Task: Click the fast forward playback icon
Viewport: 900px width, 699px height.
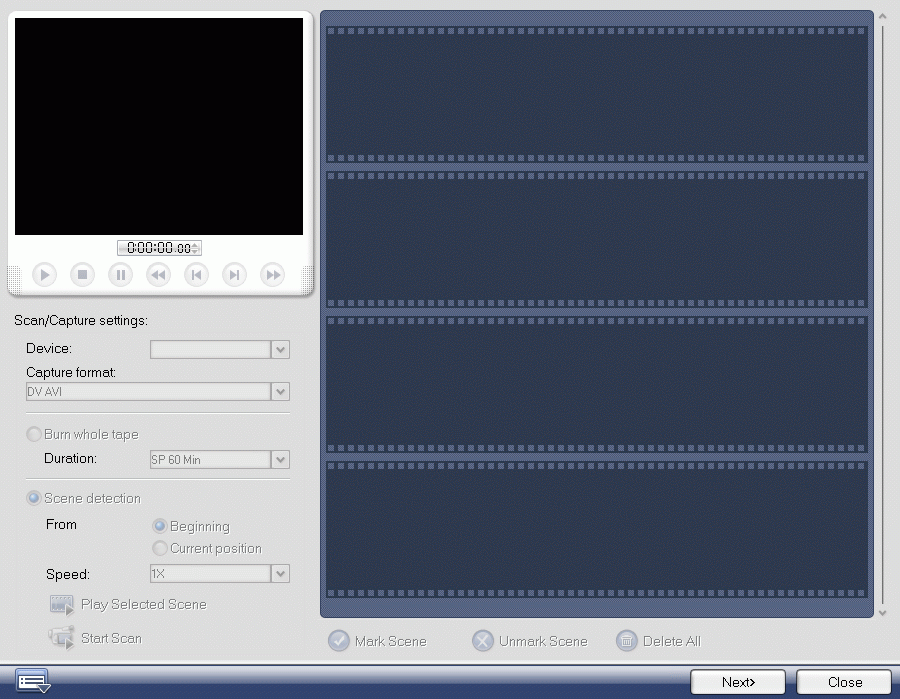Action: 272,274
